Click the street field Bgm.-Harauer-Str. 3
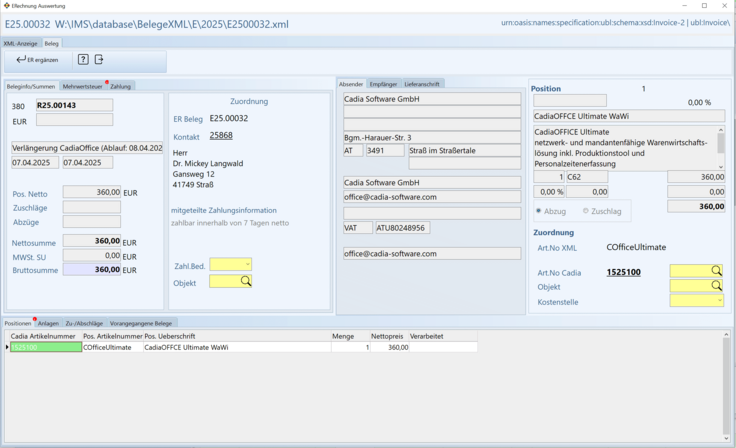 (x=432, y=138)
